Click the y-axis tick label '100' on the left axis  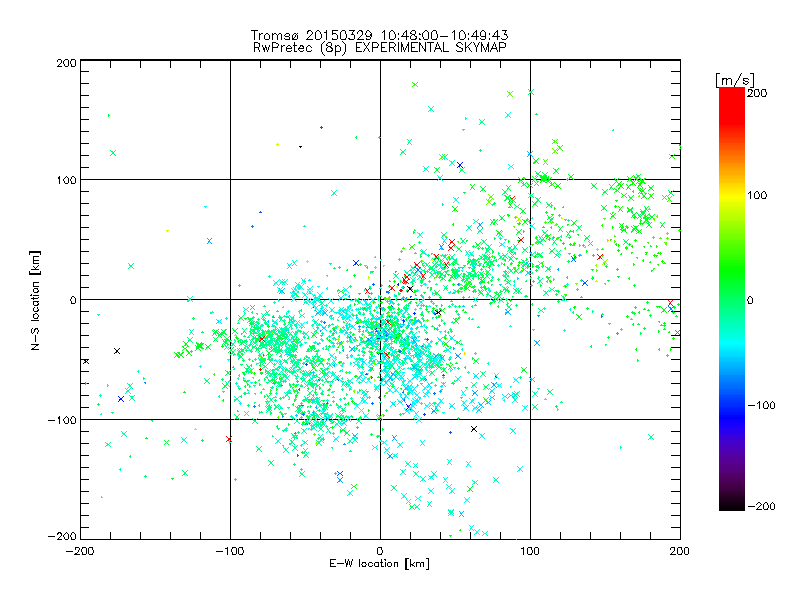pyautogui.click(x=67, y=180)
